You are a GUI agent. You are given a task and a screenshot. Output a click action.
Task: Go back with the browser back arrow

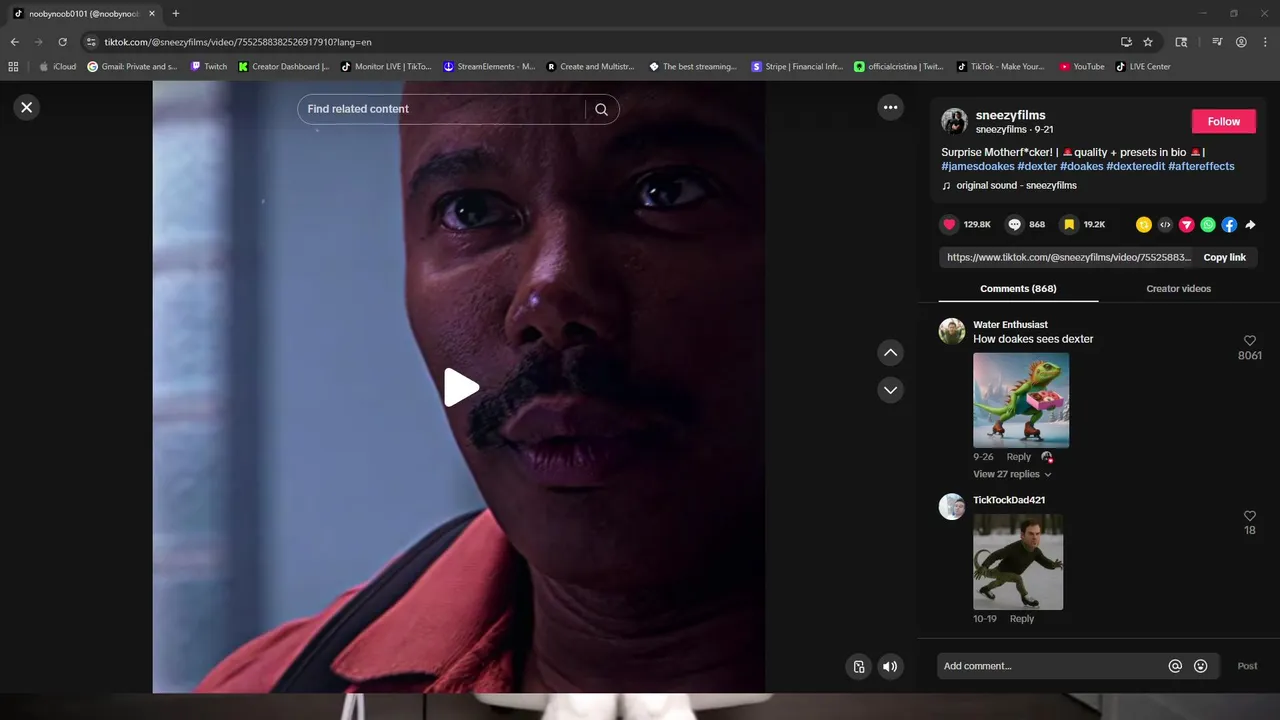pyautogui.click(x=14, y=42)
